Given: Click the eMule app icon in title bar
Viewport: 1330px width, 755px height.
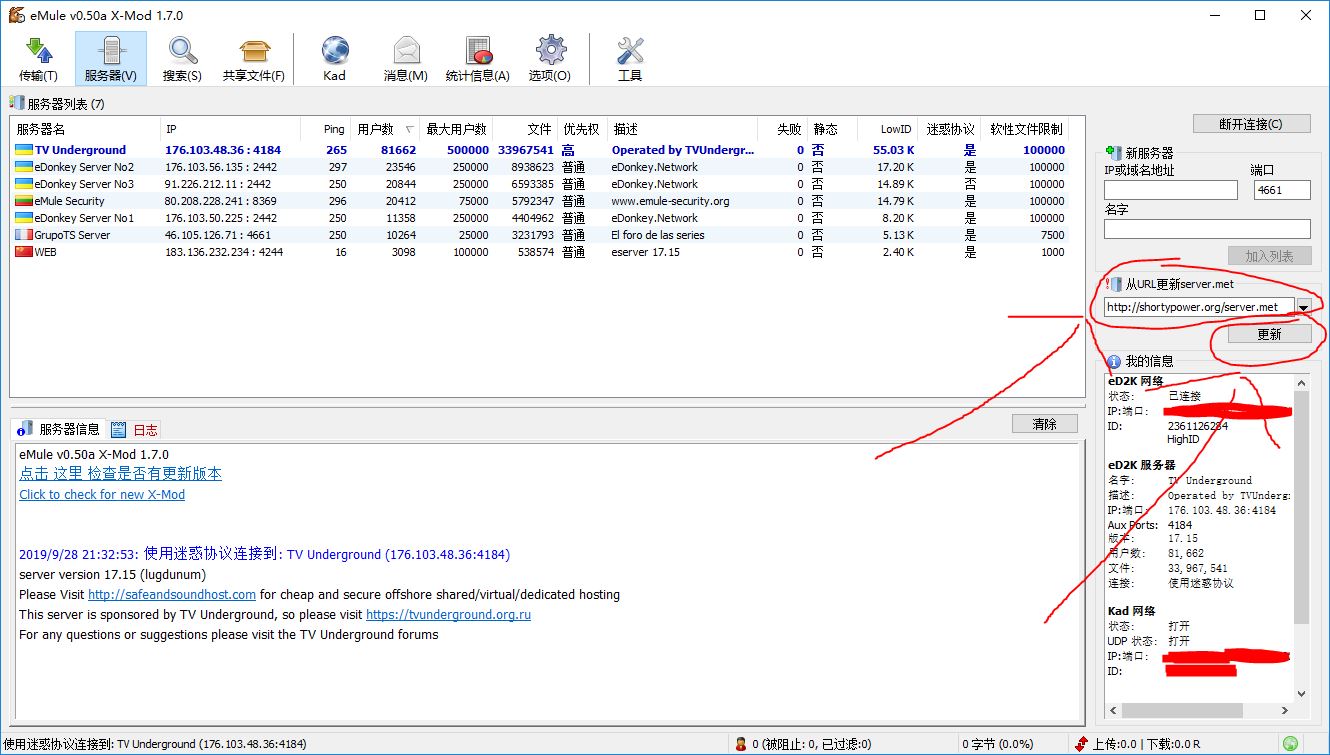Looking at the screenshot, I should 17,15.
